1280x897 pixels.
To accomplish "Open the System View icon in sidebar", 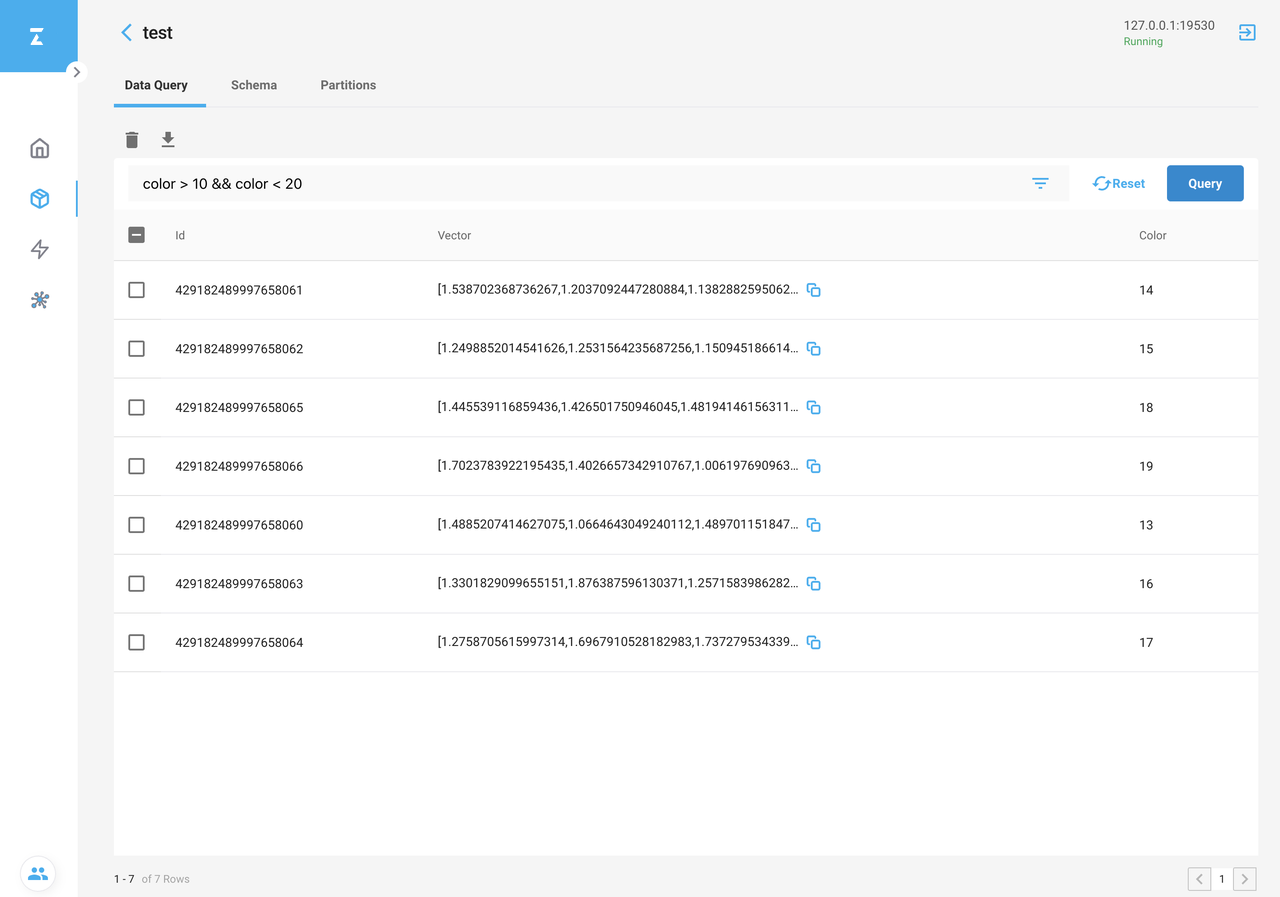I will click(40, 300).
